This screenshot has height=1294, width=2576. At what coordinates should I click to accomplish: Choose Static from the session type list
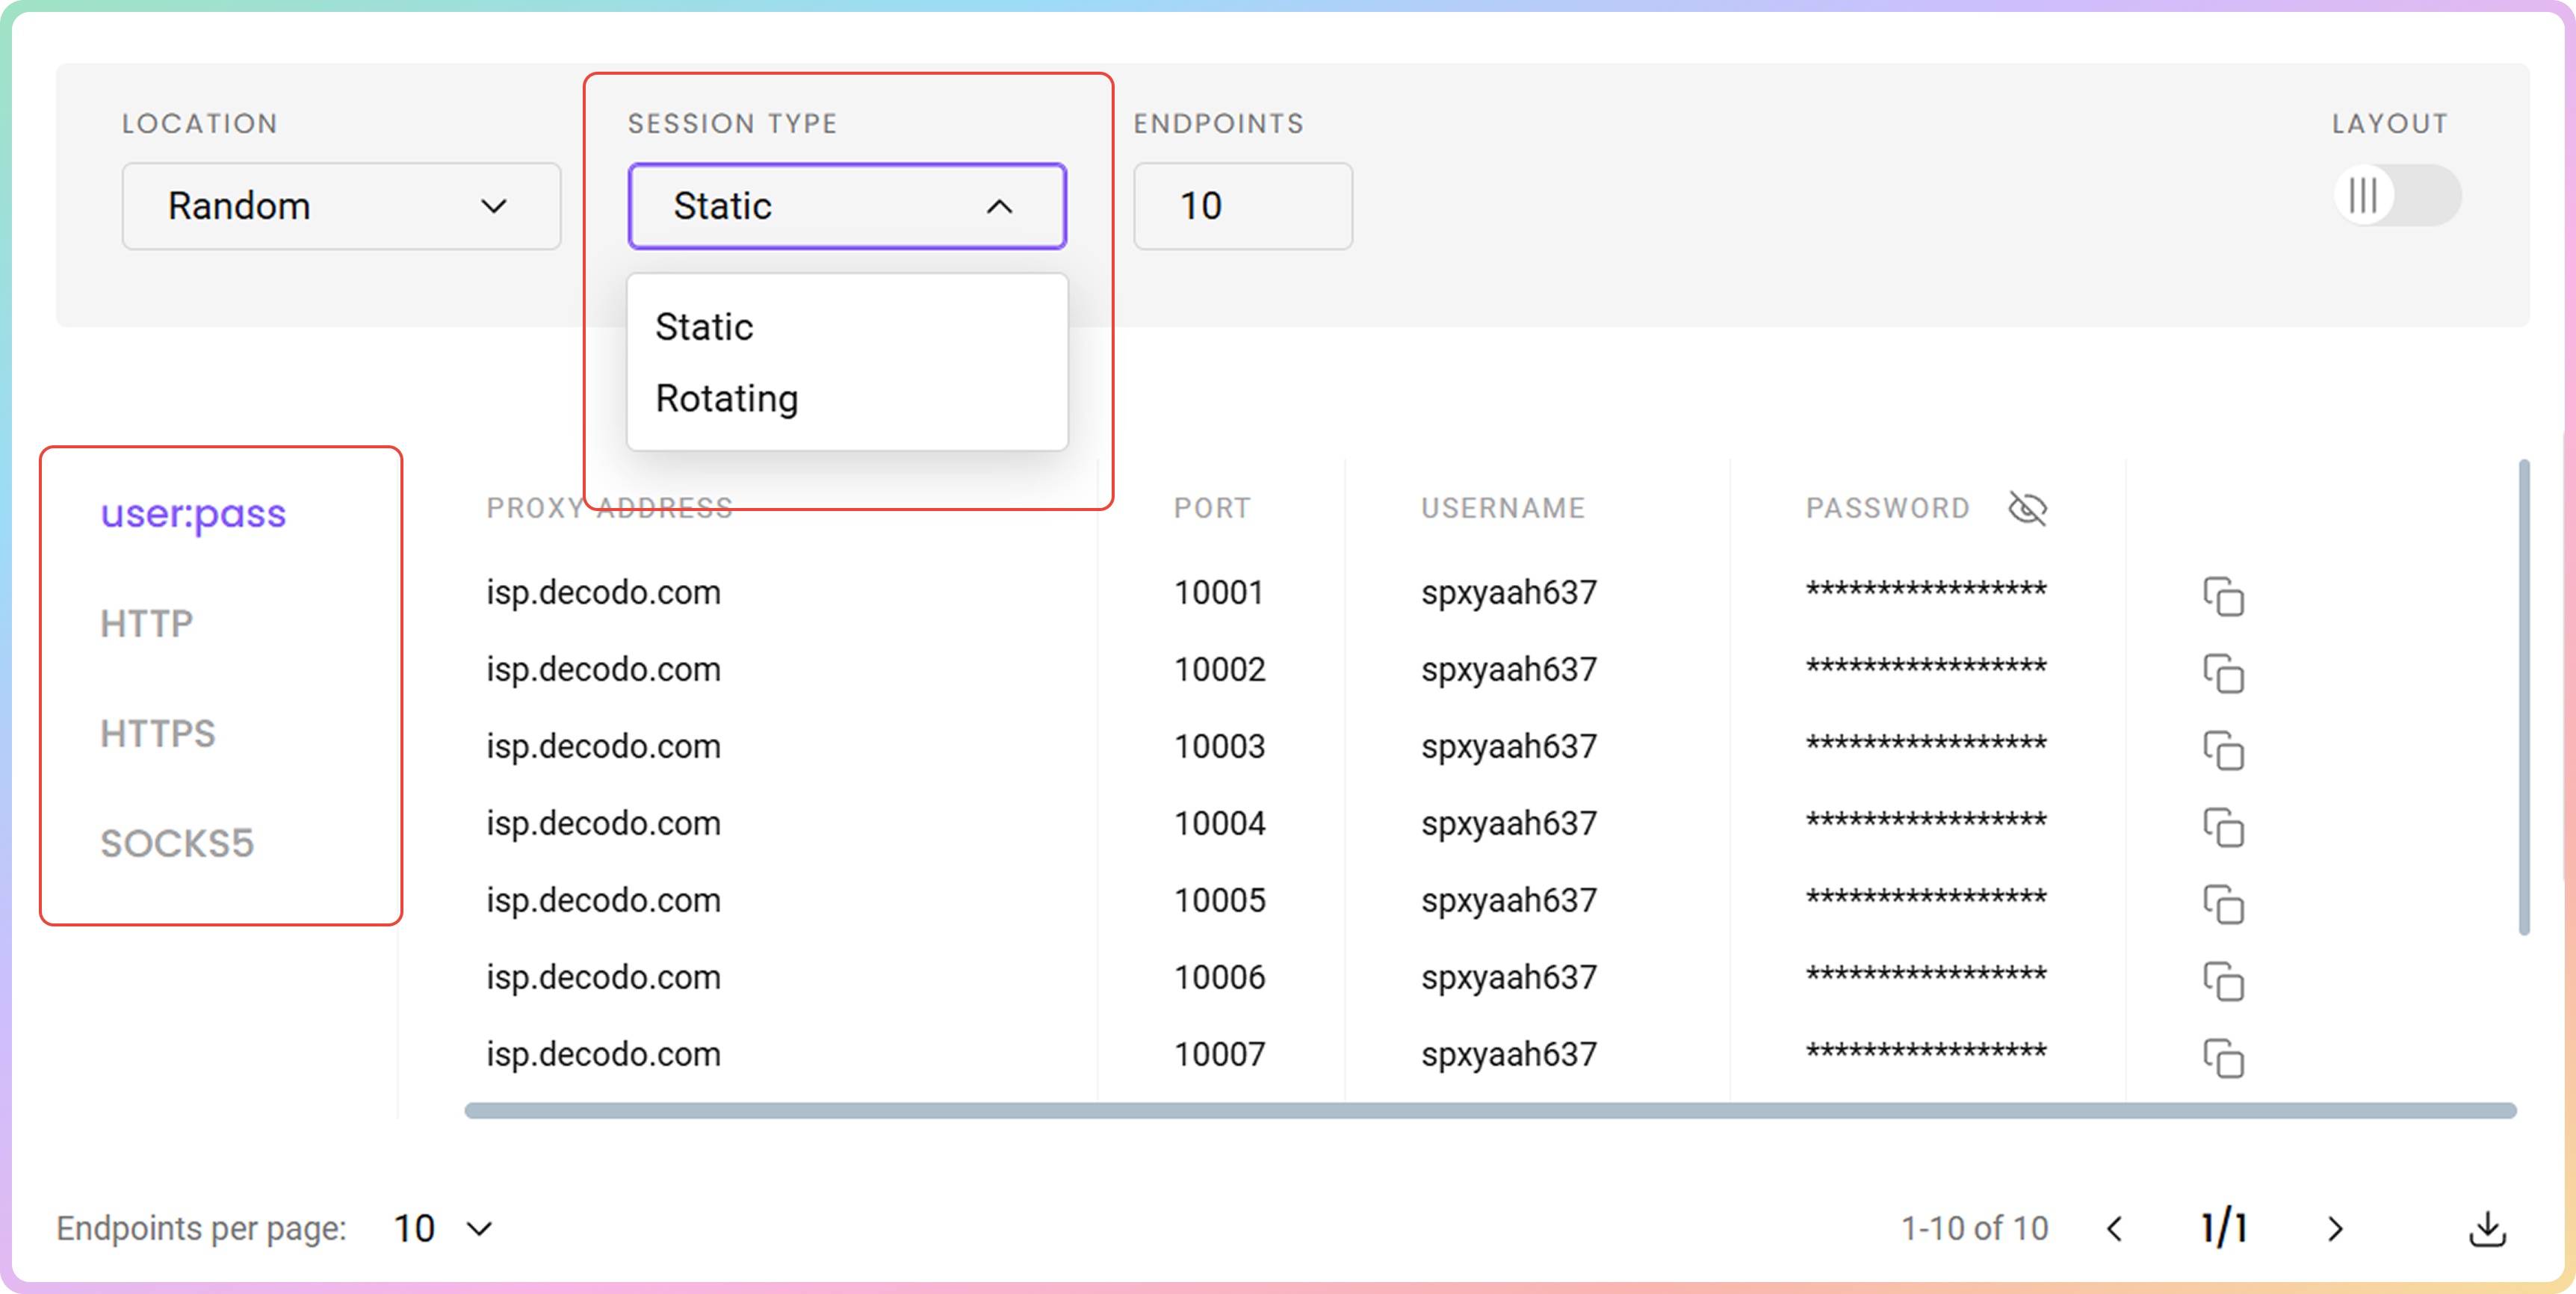tap(704, 327)
